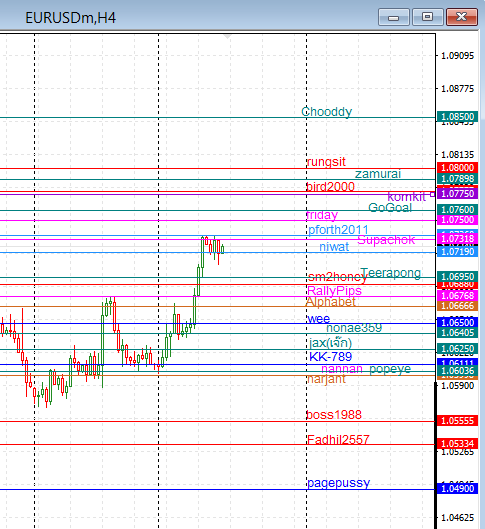
Task: Click the Fadhil2557 line label
Action: 338,439
